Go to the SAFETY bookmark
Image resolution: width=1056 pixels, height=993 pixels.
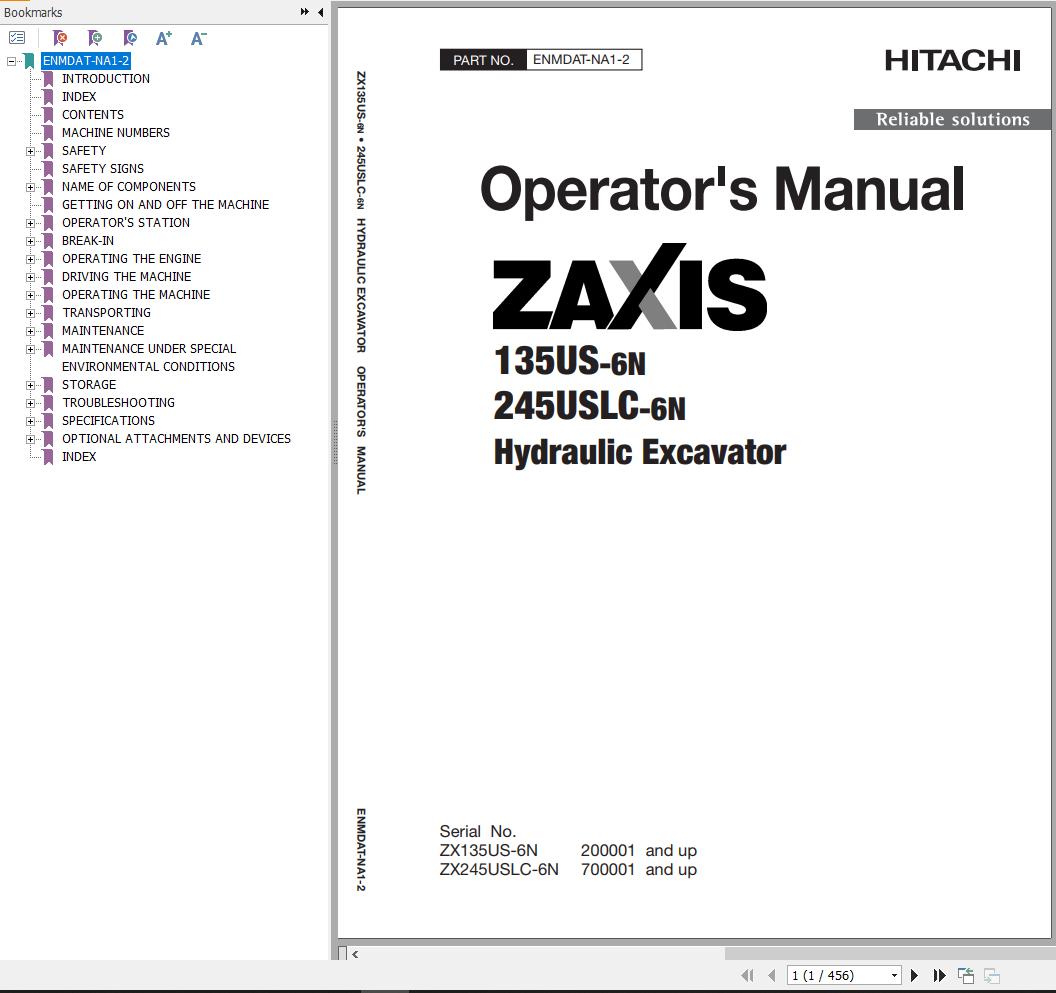[84, 151]
